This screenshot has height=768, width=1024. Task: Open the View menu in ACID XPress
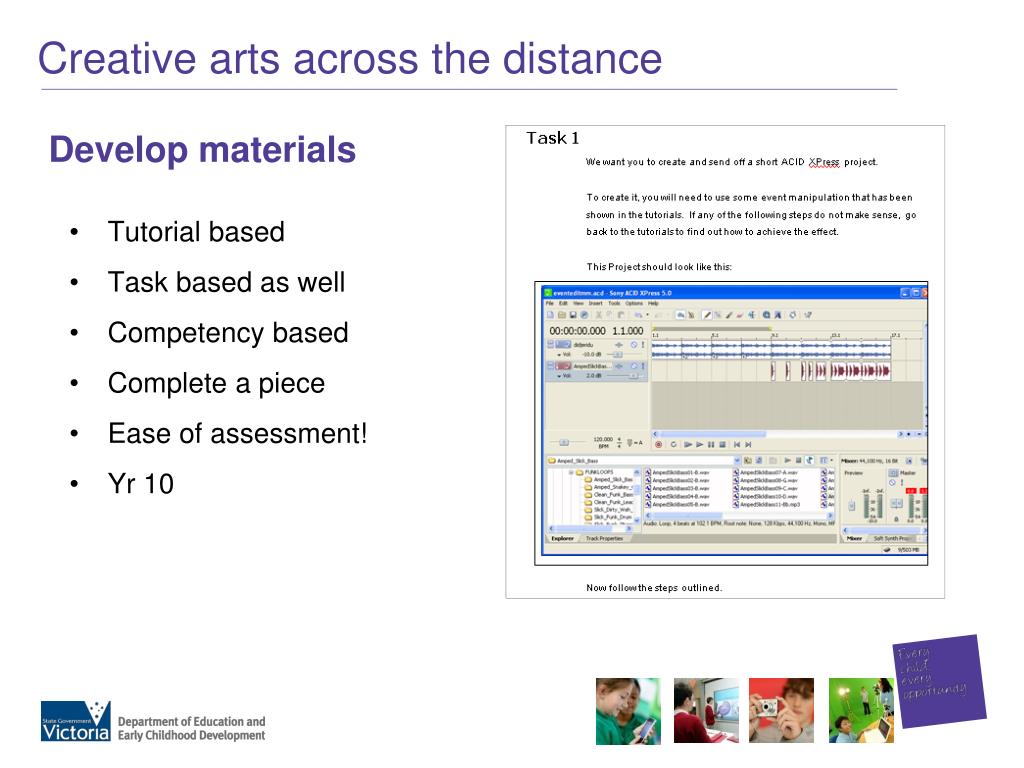point(579,304)
